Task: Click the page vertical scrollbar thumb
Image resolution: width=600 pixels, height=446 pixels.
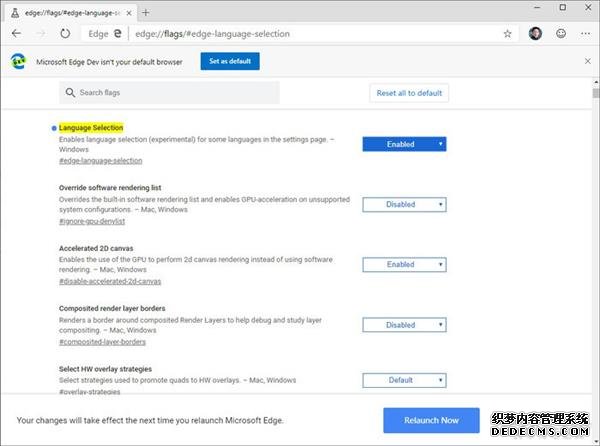Action: coord(596,93)
